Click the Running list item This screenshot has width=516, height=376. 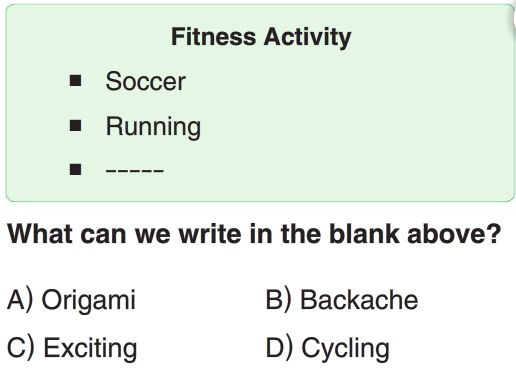[153, 127]
